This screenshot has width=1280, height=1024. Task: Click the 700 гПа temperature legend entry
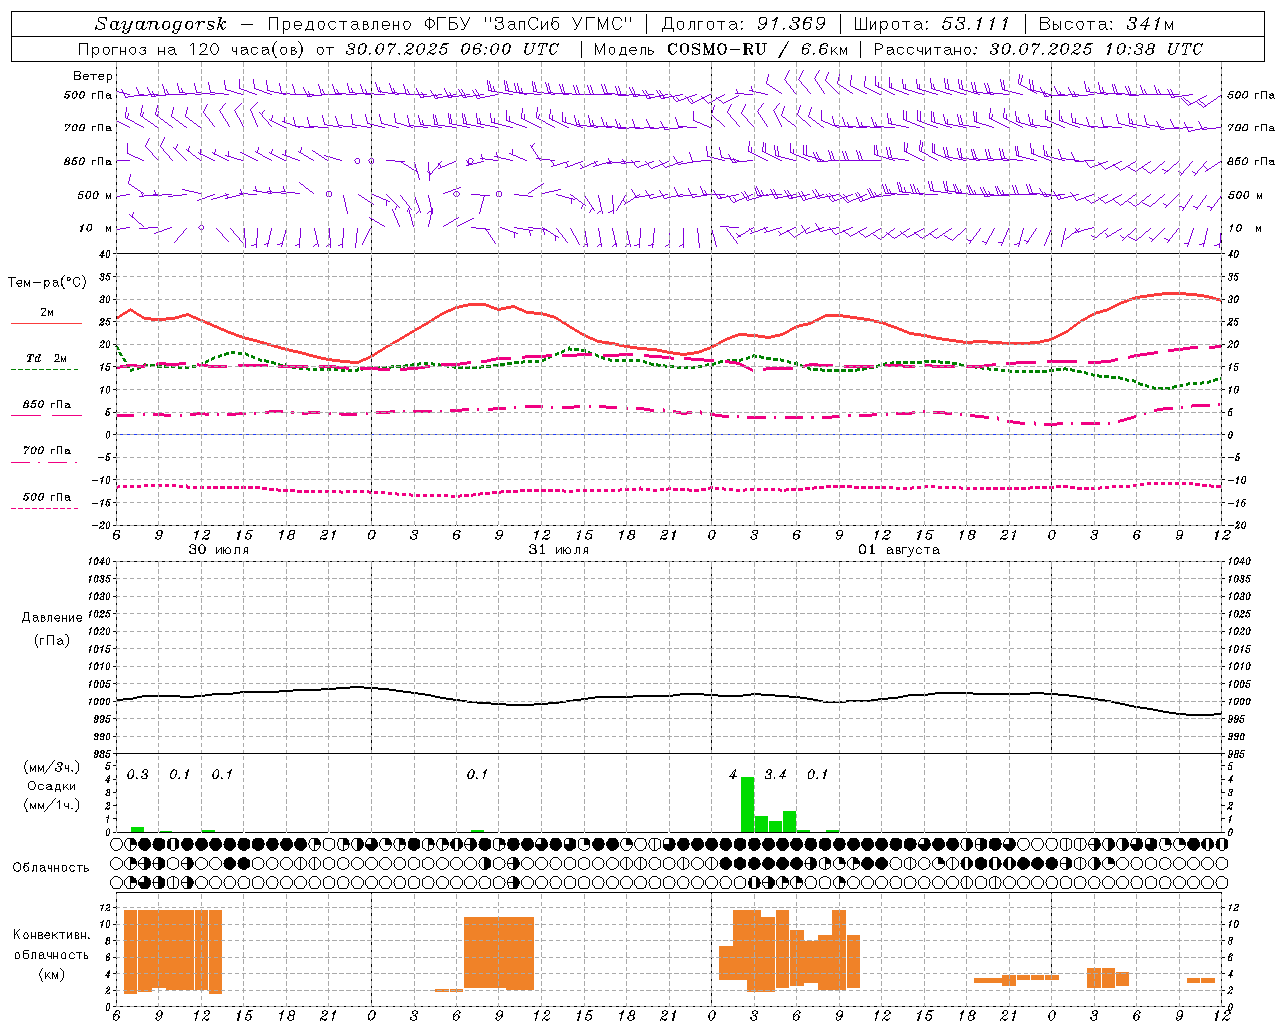click(47, 451)
